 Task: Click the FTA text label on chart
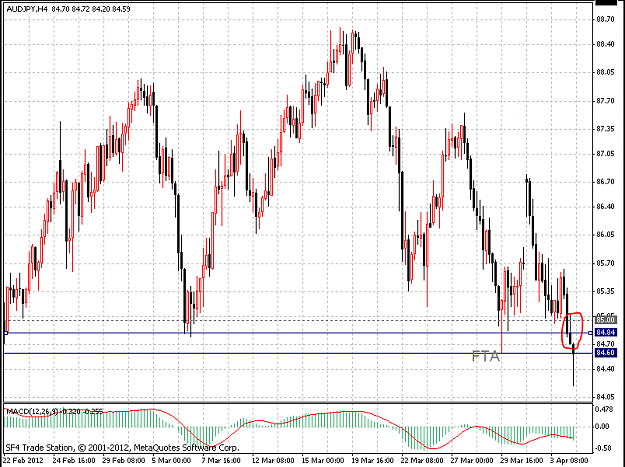coord(485,356)
